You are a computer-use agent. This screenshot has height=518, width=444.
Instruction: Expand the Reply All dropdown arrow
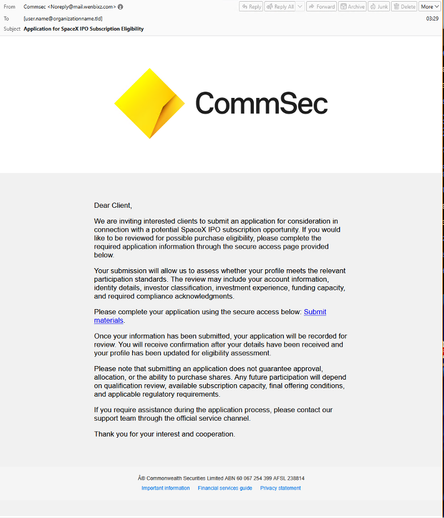pos(300,7)
